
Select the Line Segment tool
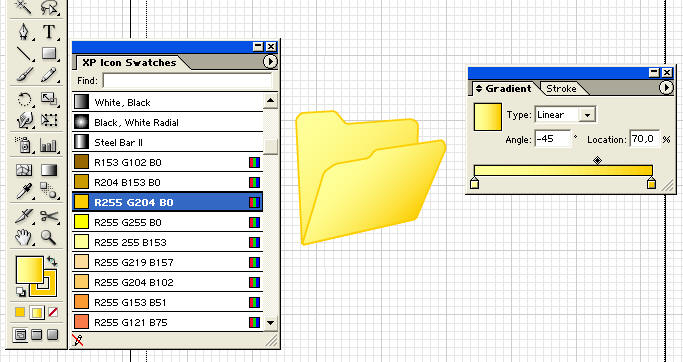24,54
